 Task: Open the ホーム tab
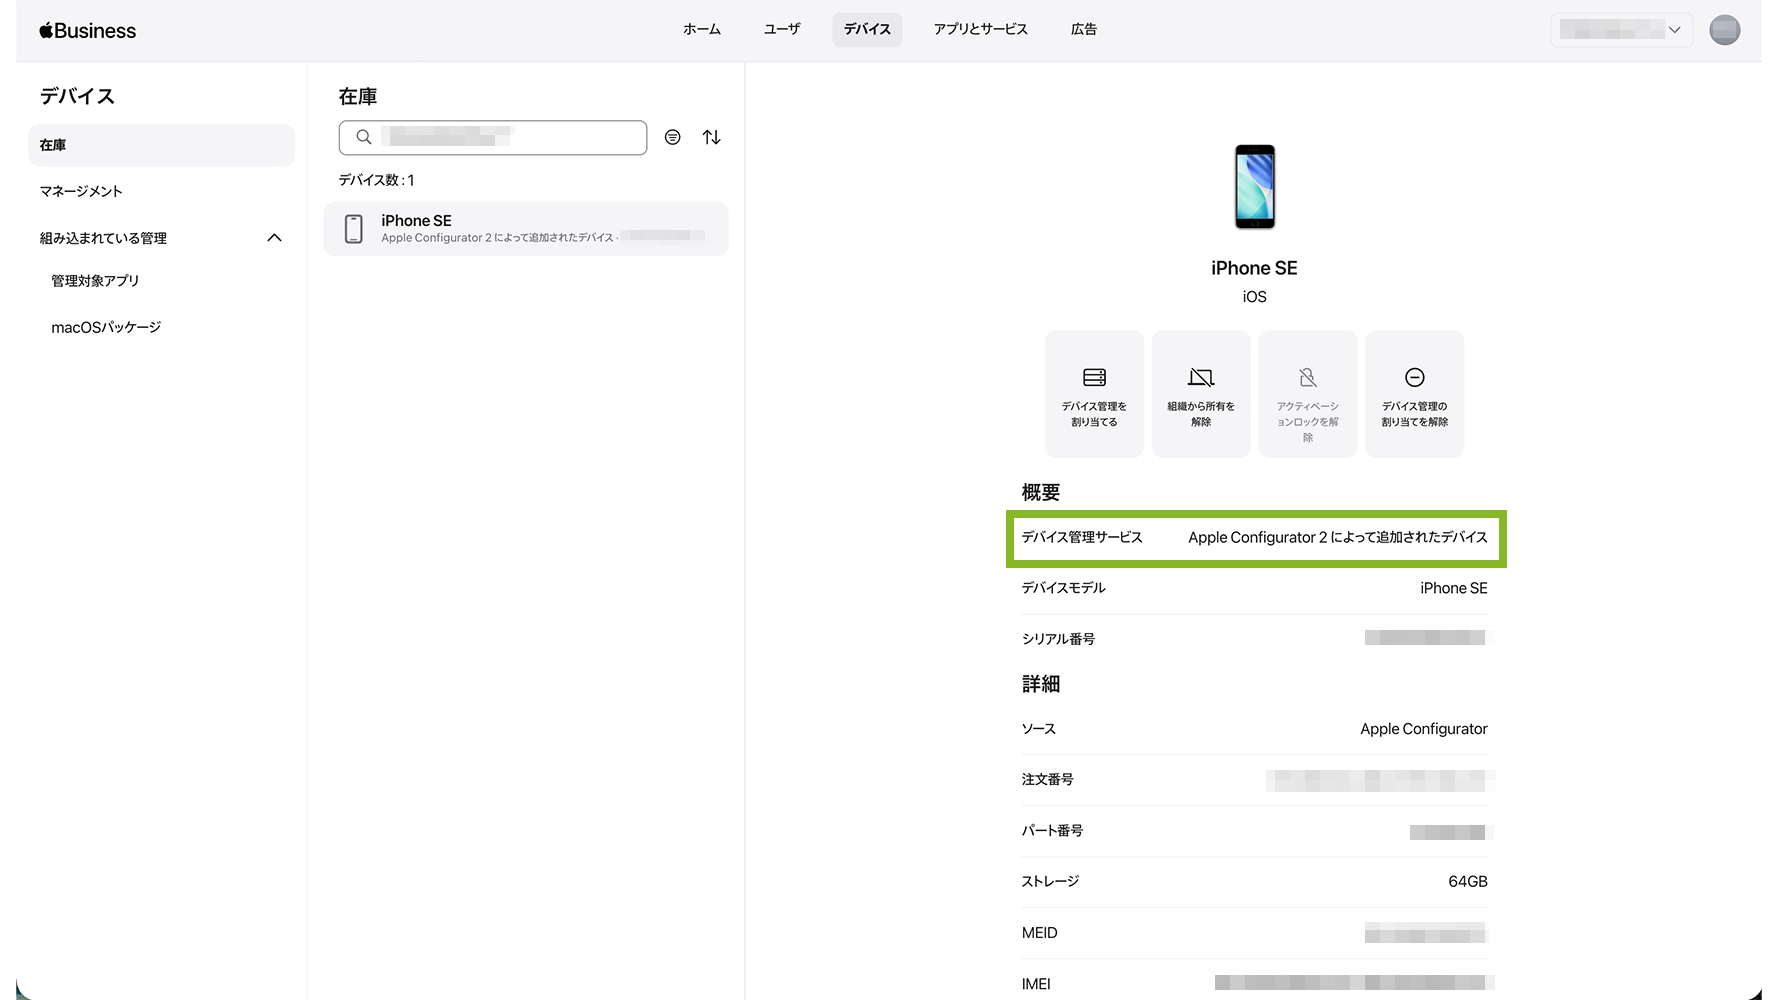(x=701, y=30)
